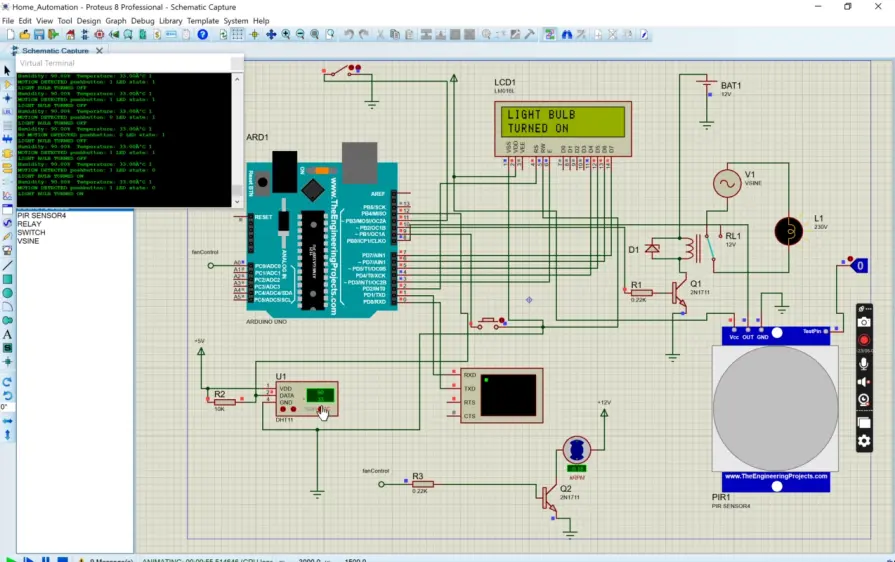Click the Open Project folder icon

coord(25,35)
